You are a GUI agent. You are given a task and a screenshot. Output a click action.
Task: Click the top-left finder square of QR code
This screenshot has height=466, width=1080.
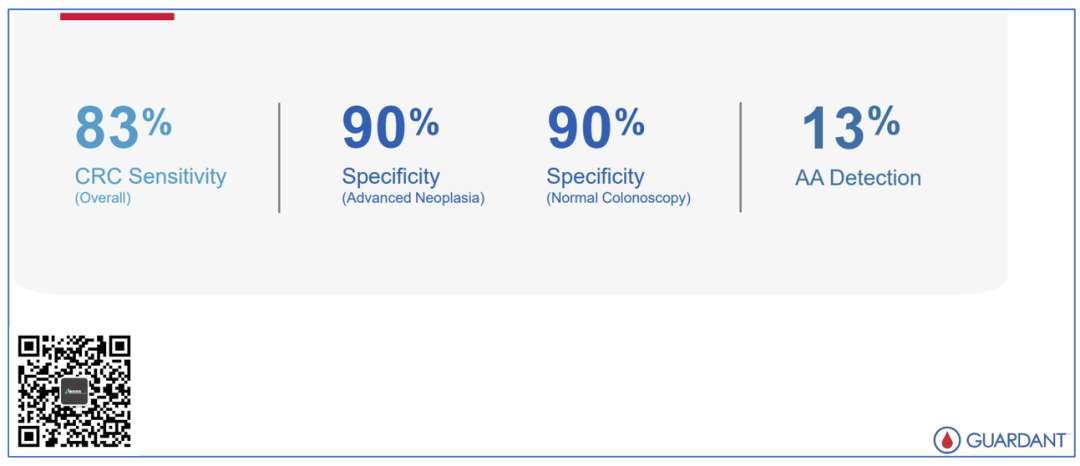pyautogui.click(x=29, y=346)
